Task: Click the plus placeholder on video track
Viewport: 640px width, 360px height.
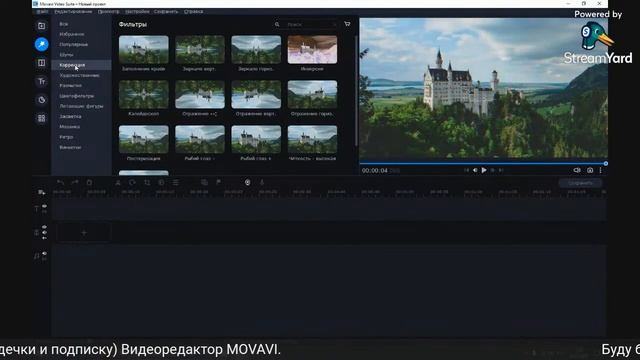Action: click(84, 233)
